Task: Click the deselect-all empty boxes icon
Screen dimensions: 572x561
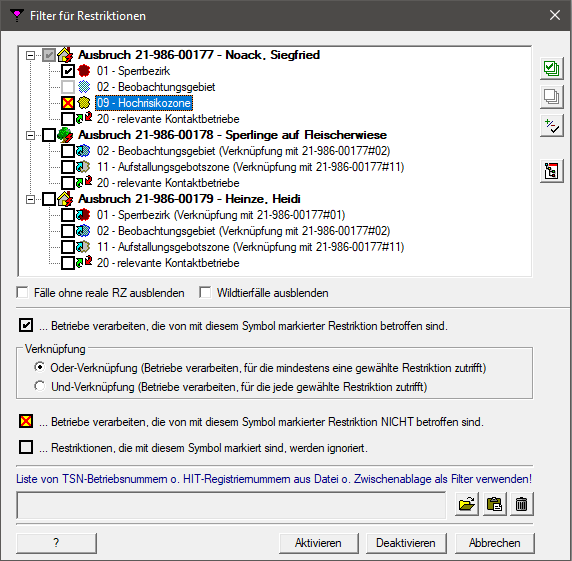Action: [551, 97]
